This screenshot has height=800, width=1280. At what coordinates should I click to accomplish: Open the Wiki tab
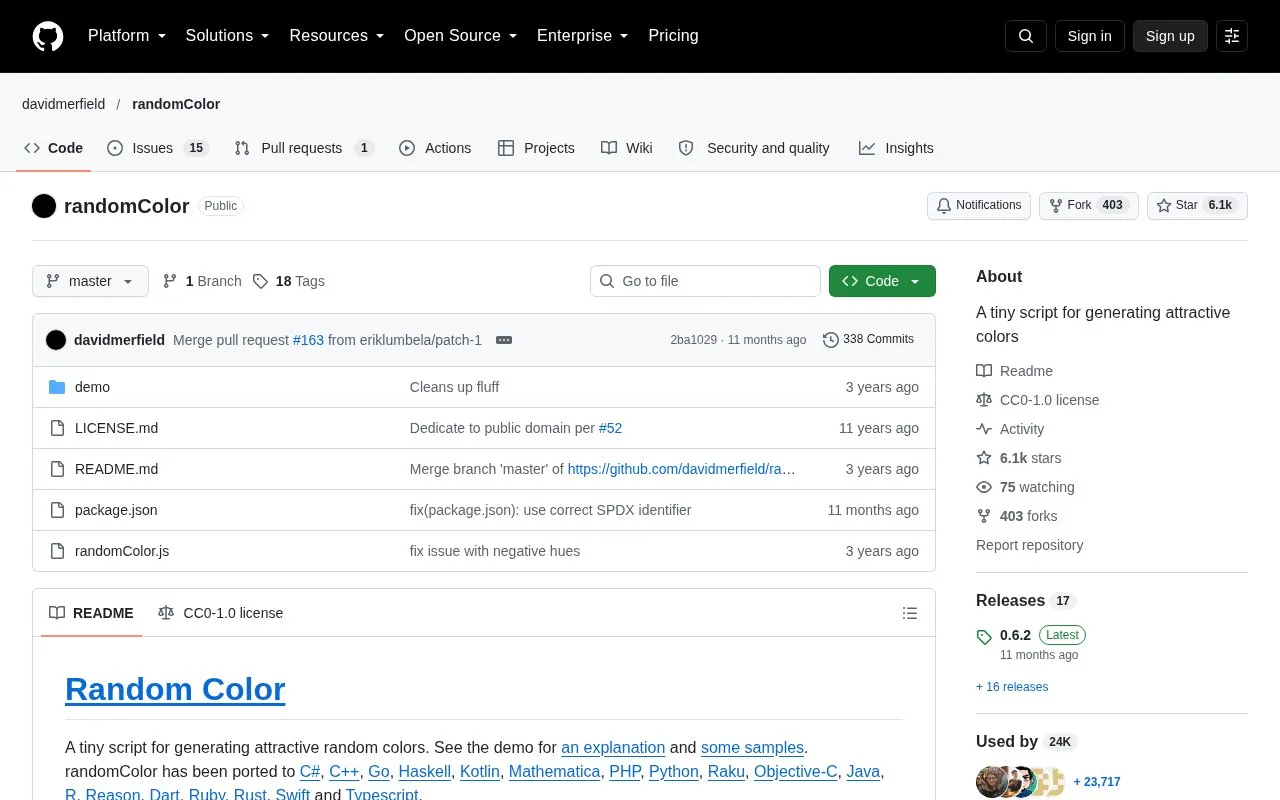click(627, 148)
